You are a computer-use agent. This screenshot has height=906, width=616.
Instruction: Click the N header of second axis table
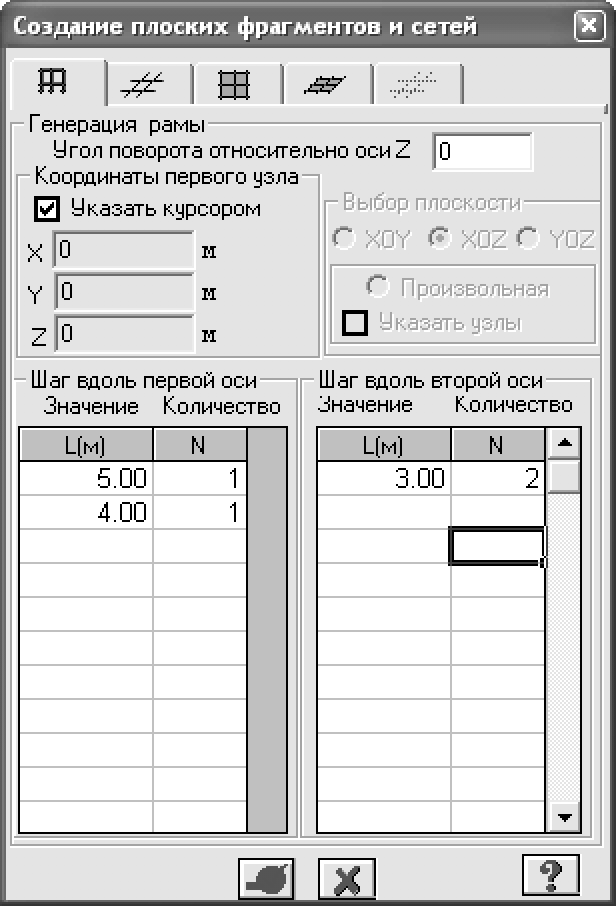pyautogui.click(x=497, y=445)
